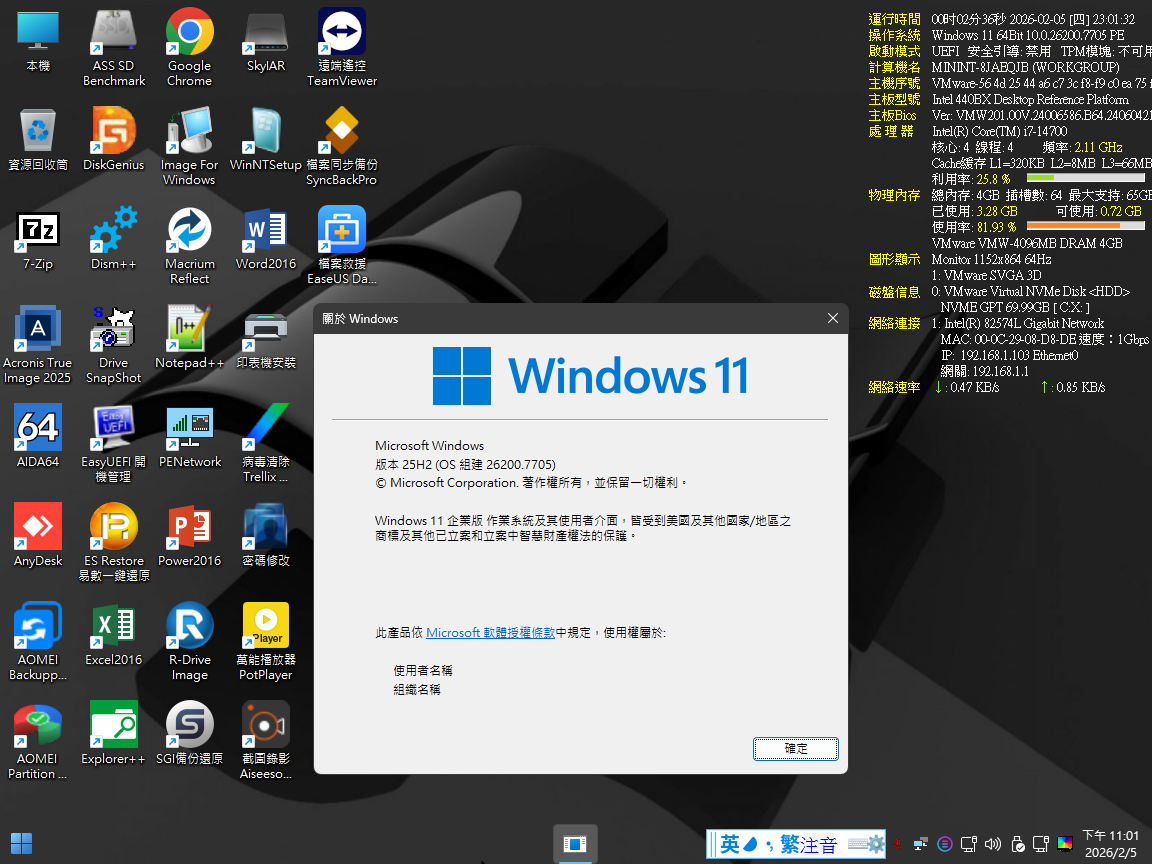Click the volume speaker tray icon

point(993,844)
